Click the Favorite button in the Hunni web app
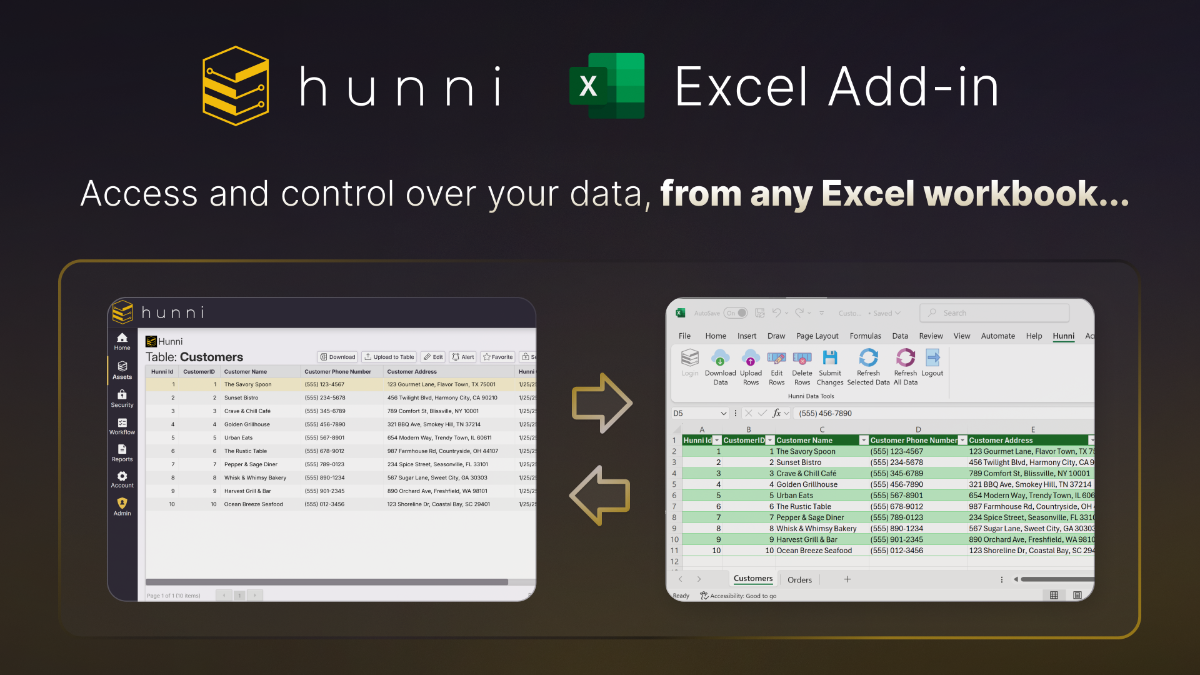1200x675 pixels. (x=498, y=356)
